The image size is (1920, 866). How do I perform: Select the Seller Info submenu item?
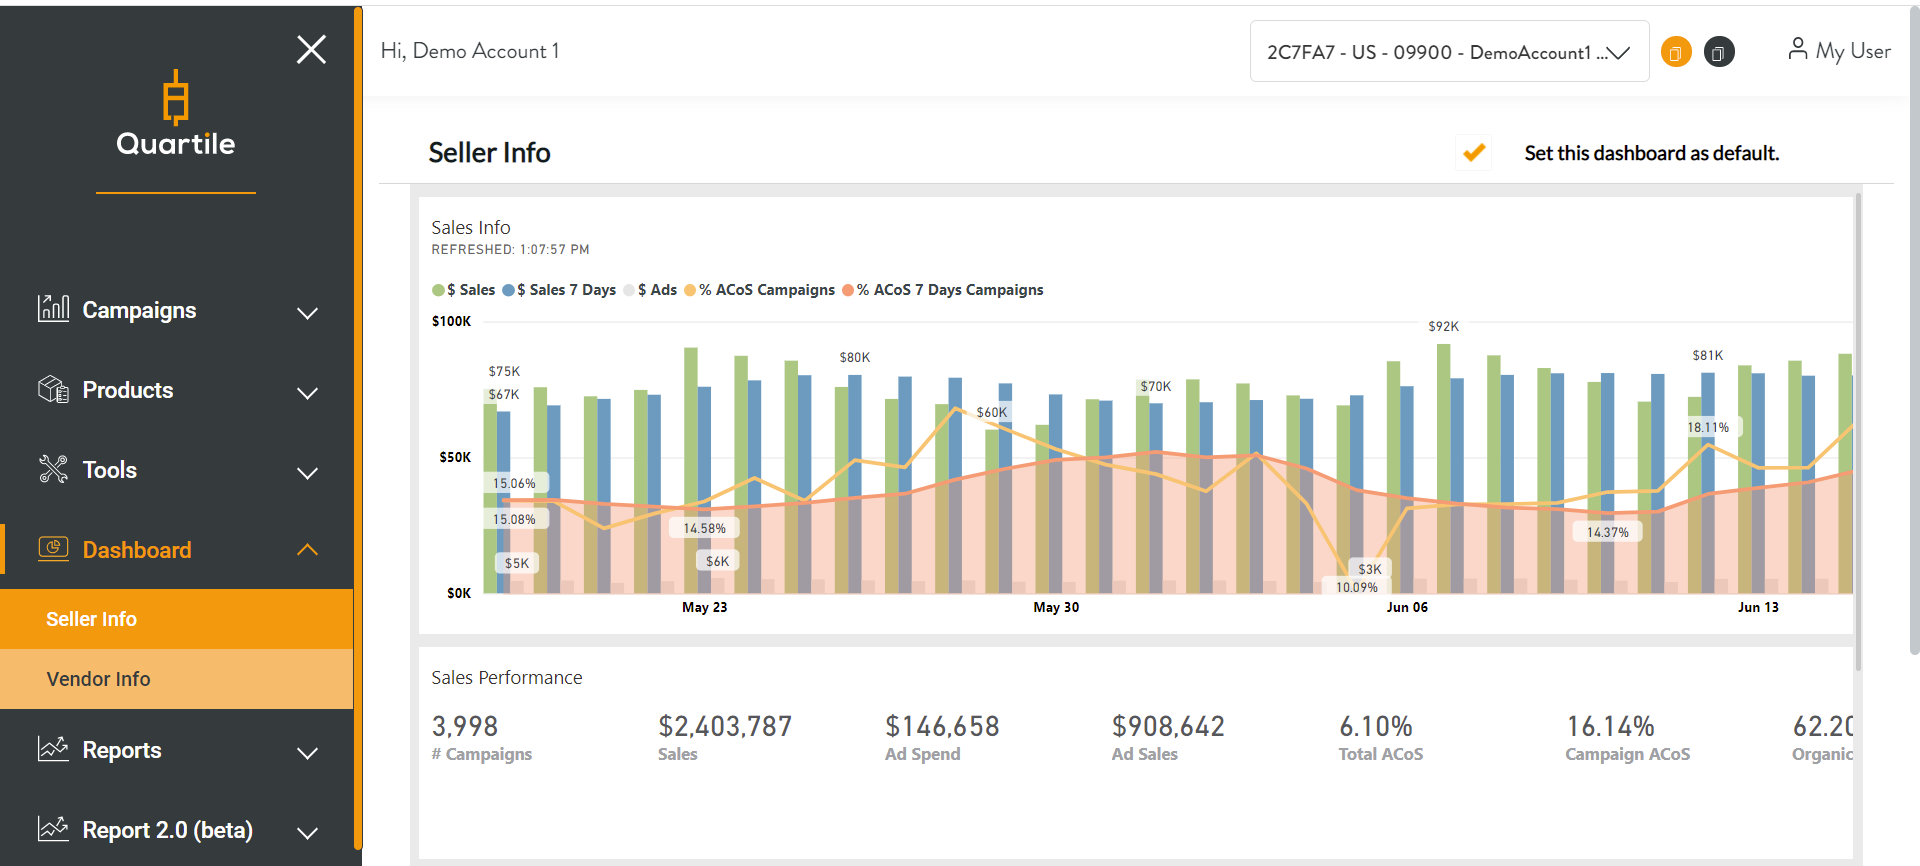pos(92,619)
